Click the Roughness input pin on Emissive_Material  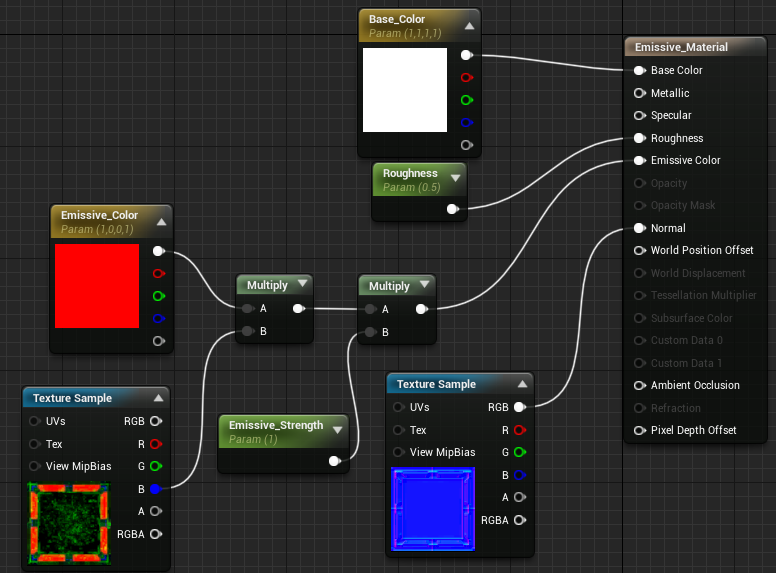point(640,138)
